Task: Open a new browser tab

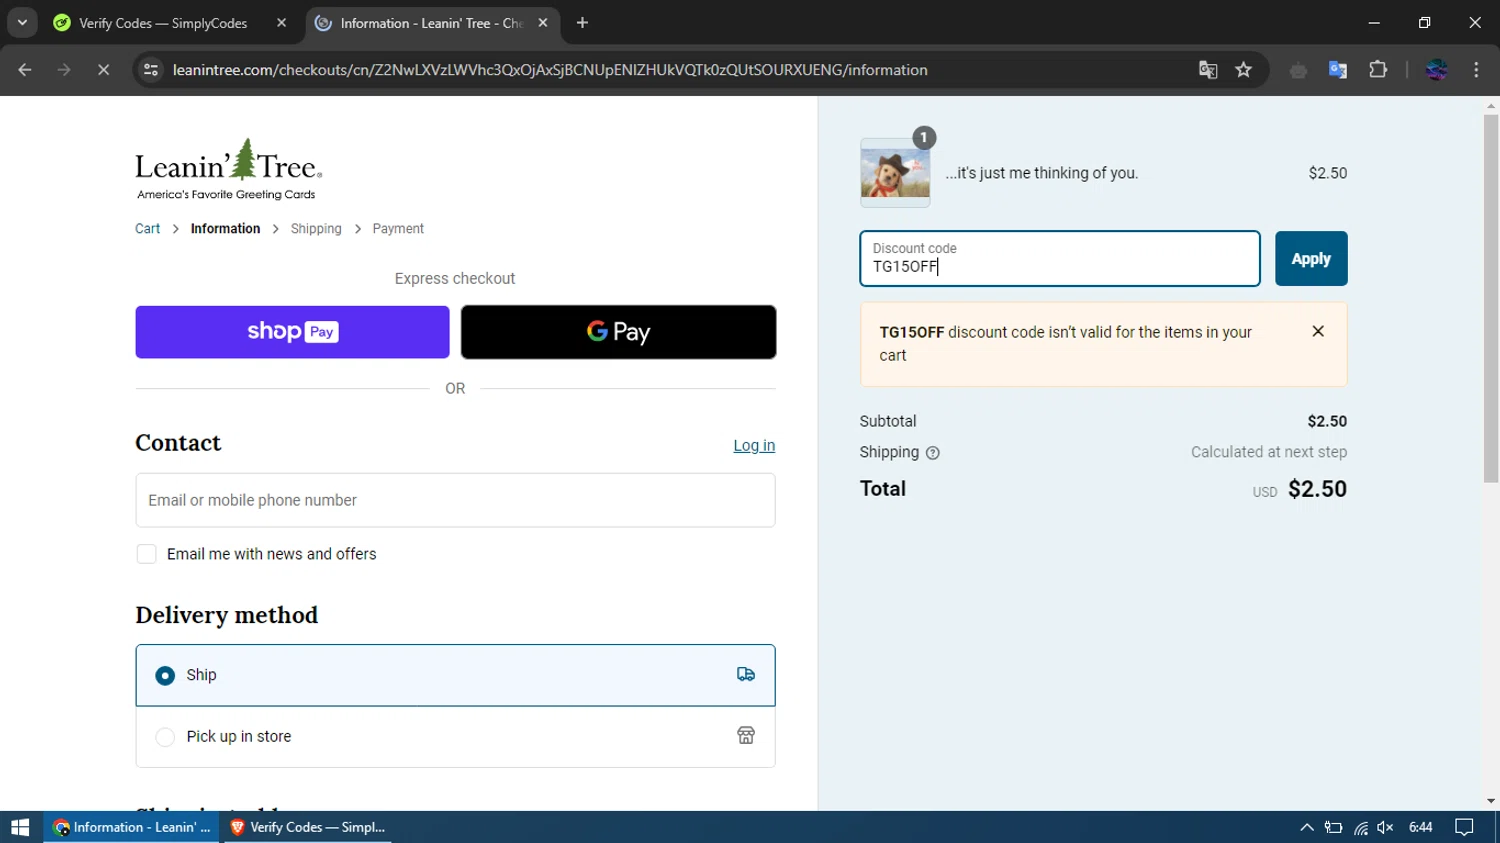Action: (582, 23)
